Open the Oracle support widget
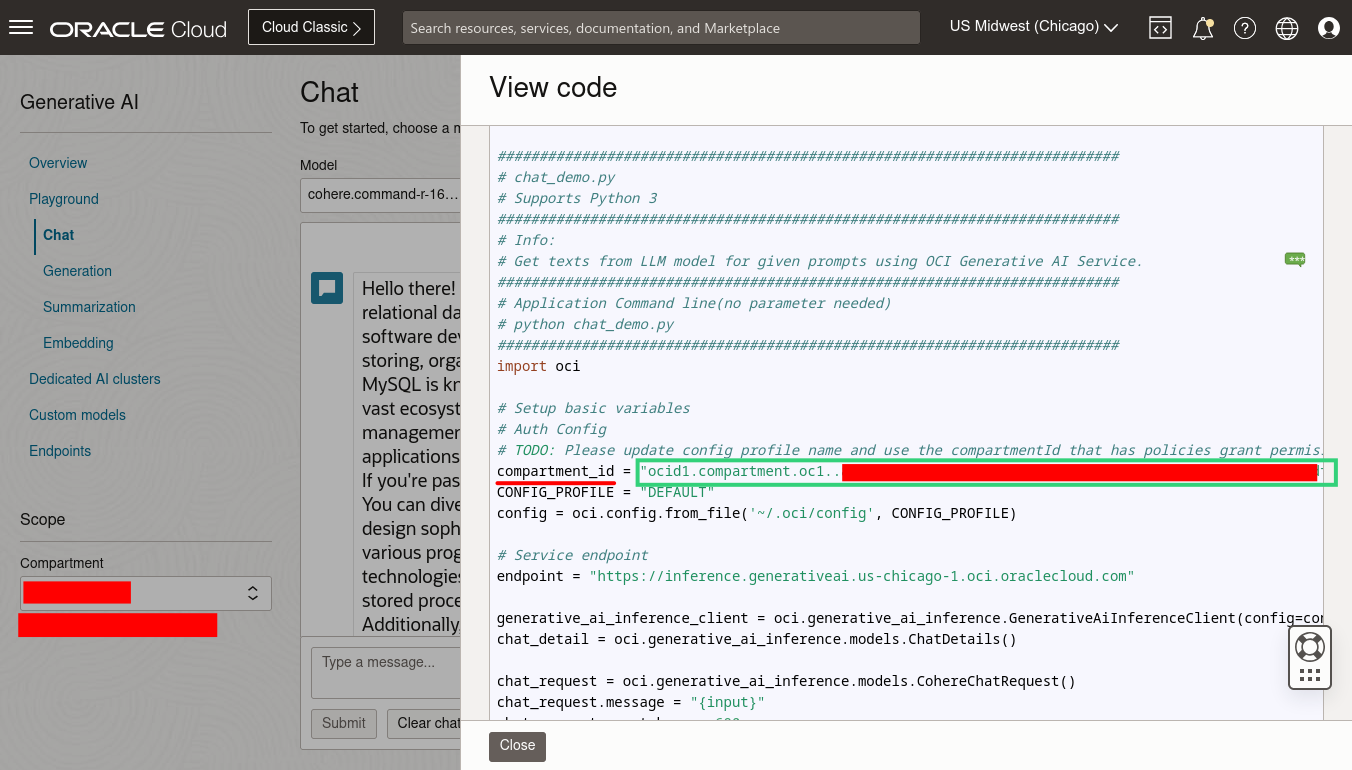Viewport: 1352px width, 770px height. pos(1309,657)
